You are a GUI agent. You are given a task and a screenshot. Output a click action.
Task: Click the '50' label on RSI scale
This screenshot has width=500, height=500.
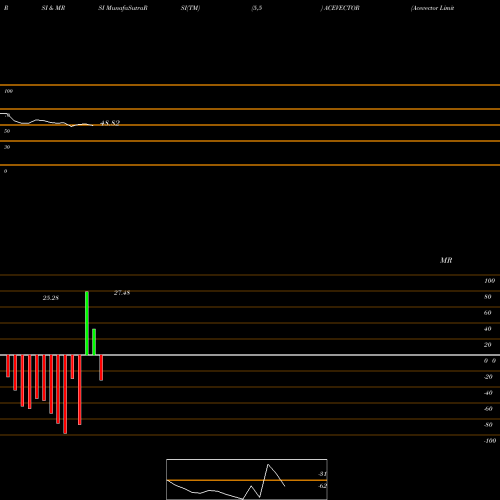[7, 131]
